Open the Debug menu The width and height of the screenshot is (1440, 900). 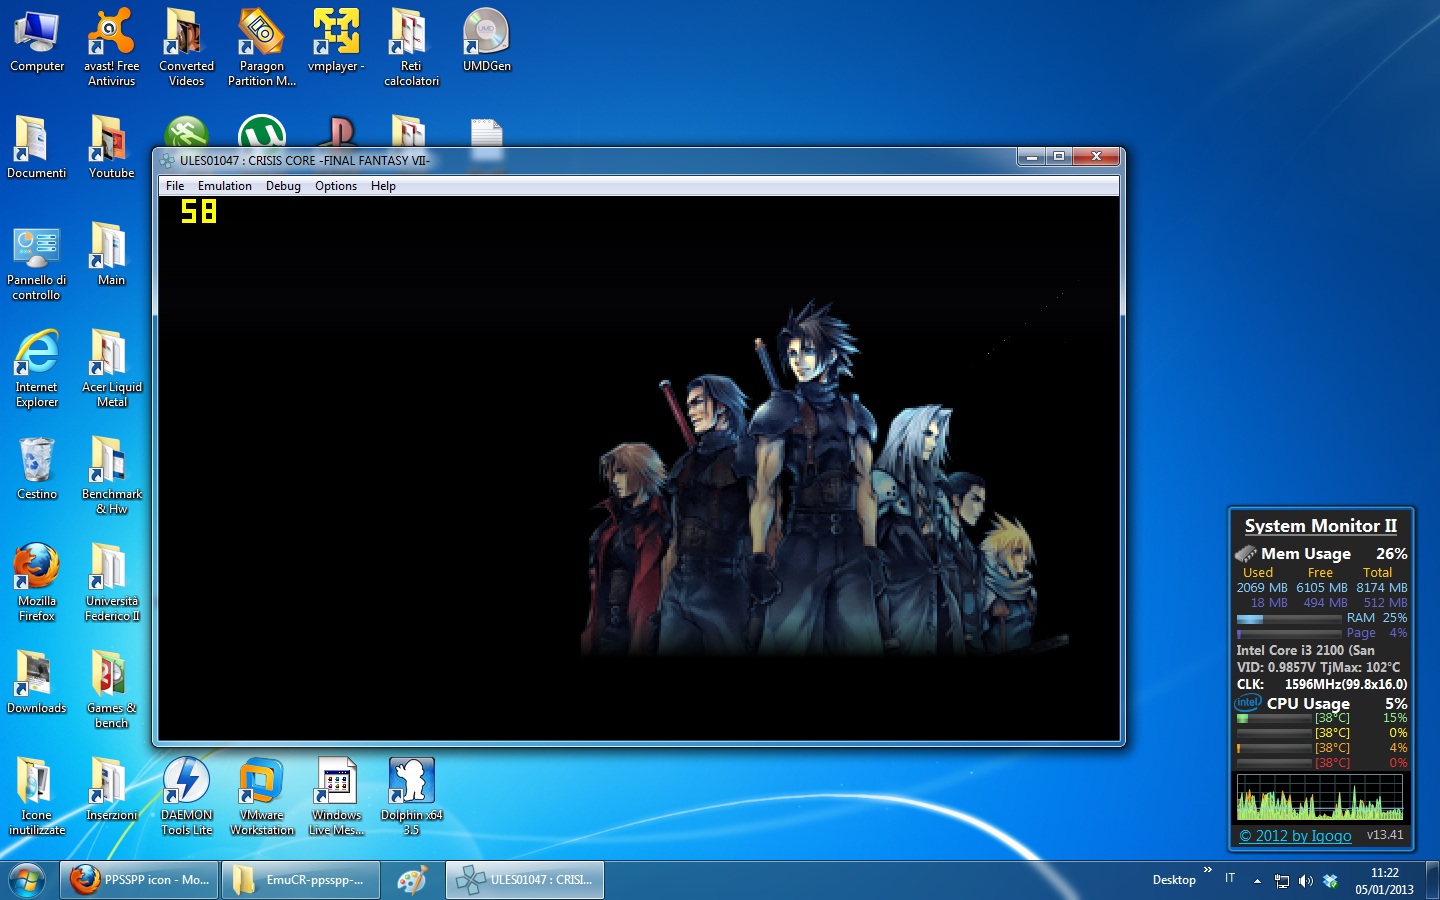[x=283, y=186]
